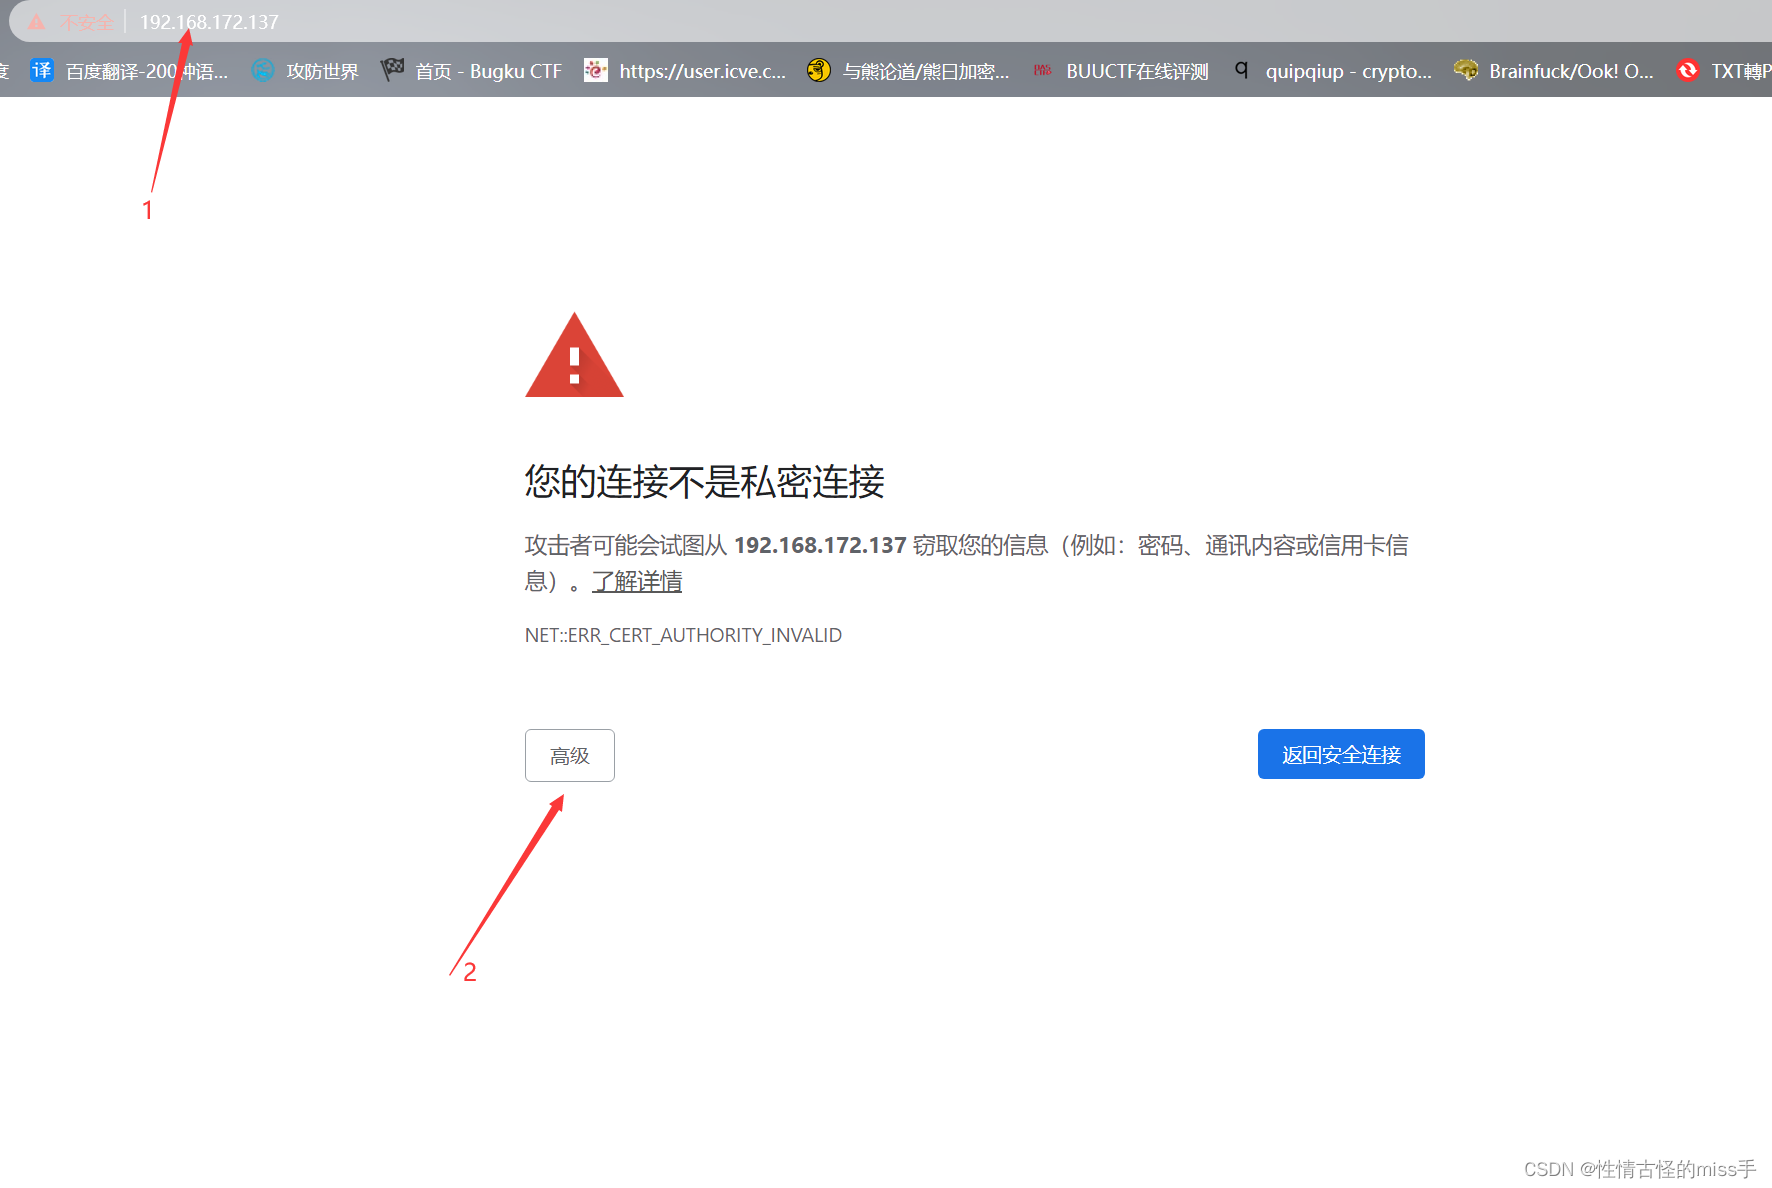Open the 首页 - Bugku CTF bookmark
The image size is (1772, 1188).
488,70
